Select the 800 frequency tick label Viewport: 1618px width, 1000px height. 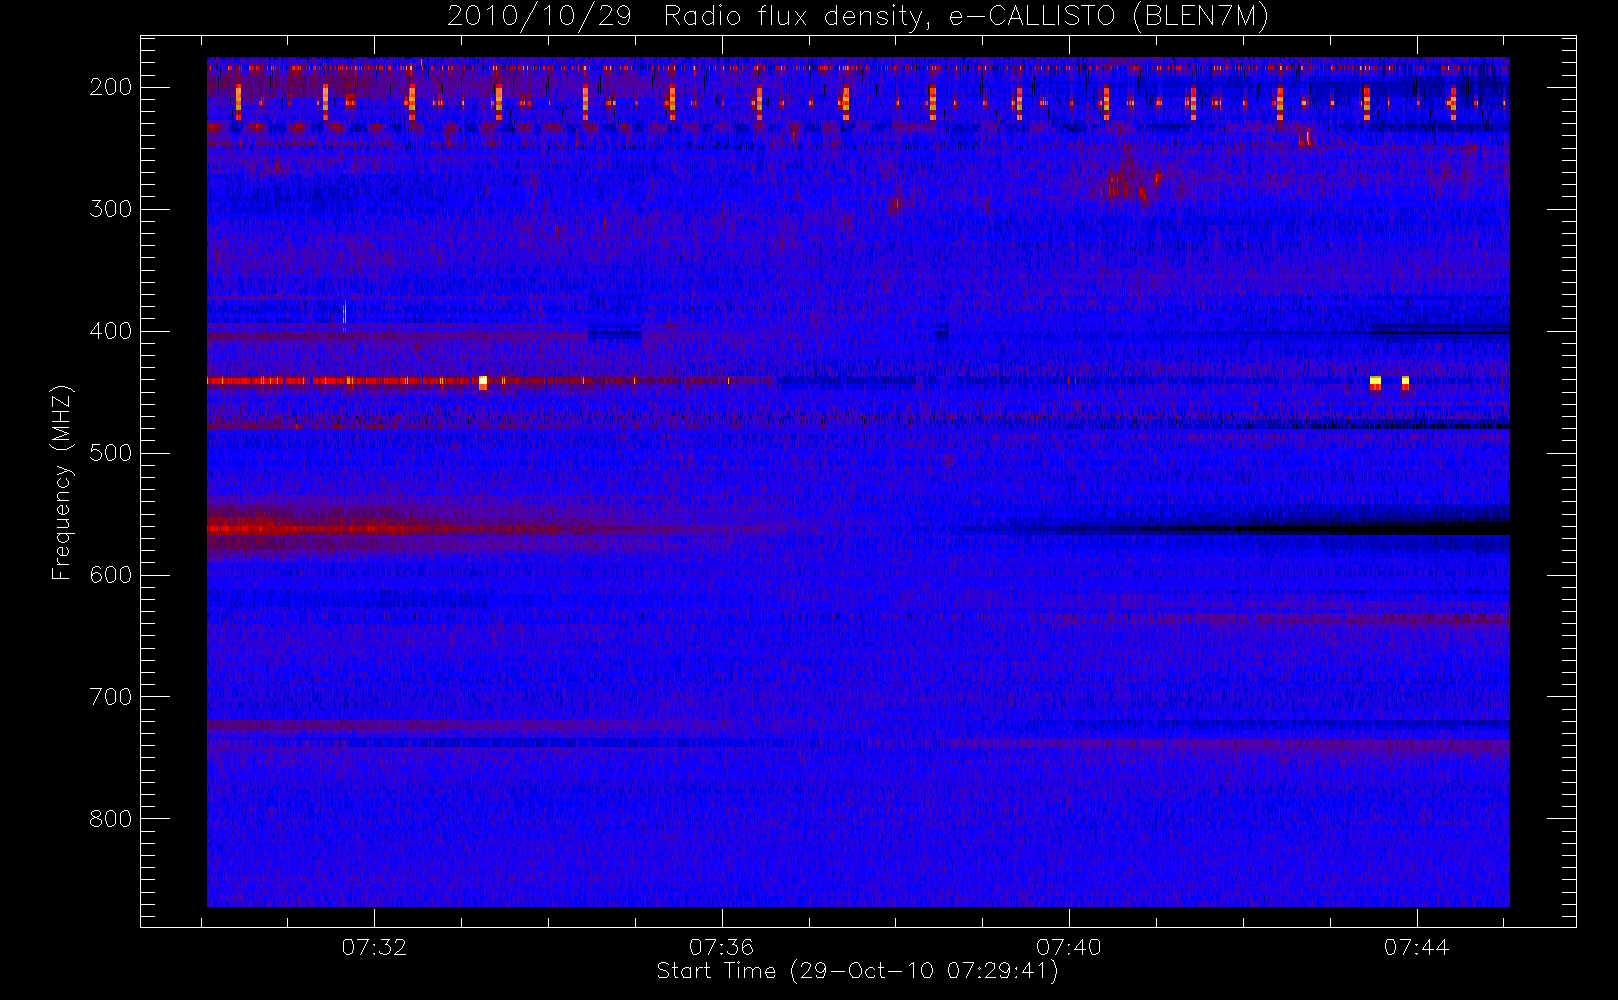coord(111,819)
